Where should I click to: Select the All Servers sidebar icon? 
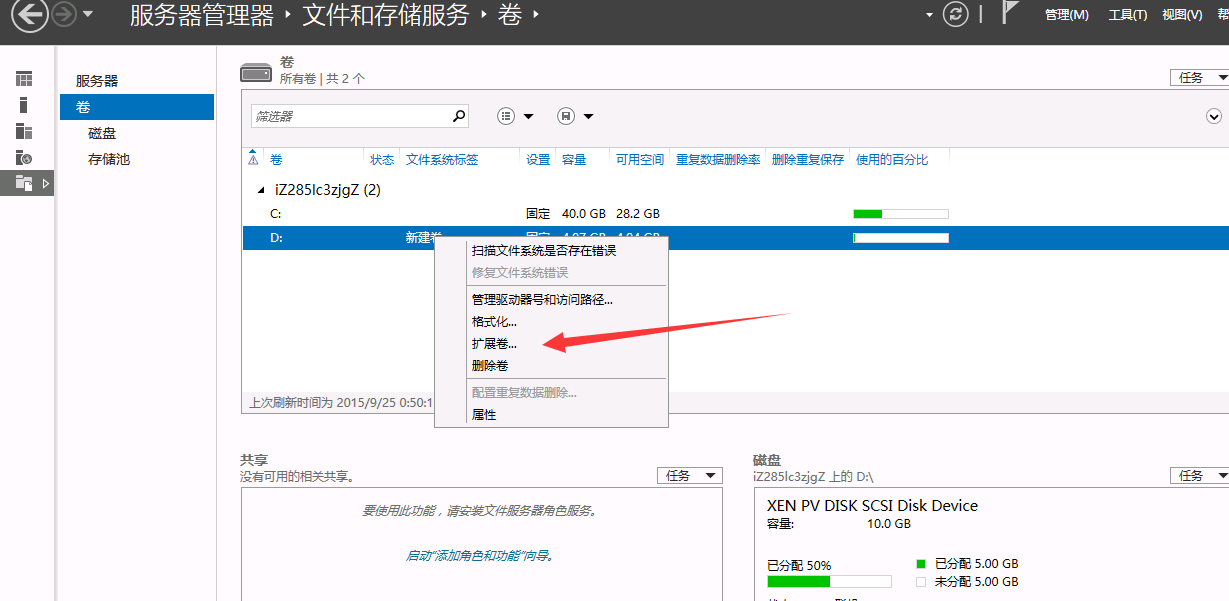pos(24,131)
